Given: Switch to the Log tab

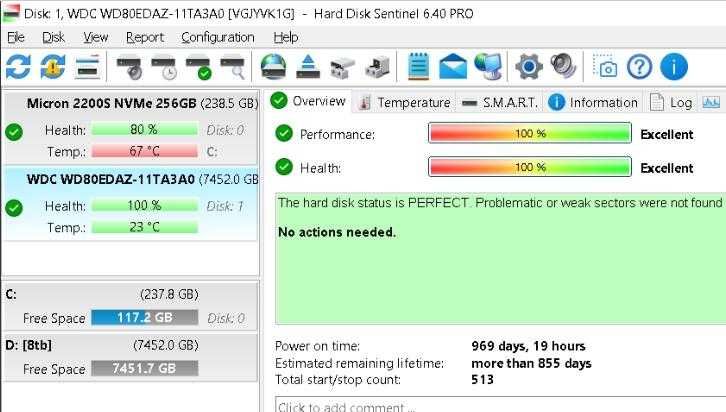Looking at the screenshot, I should coord(671,102).
